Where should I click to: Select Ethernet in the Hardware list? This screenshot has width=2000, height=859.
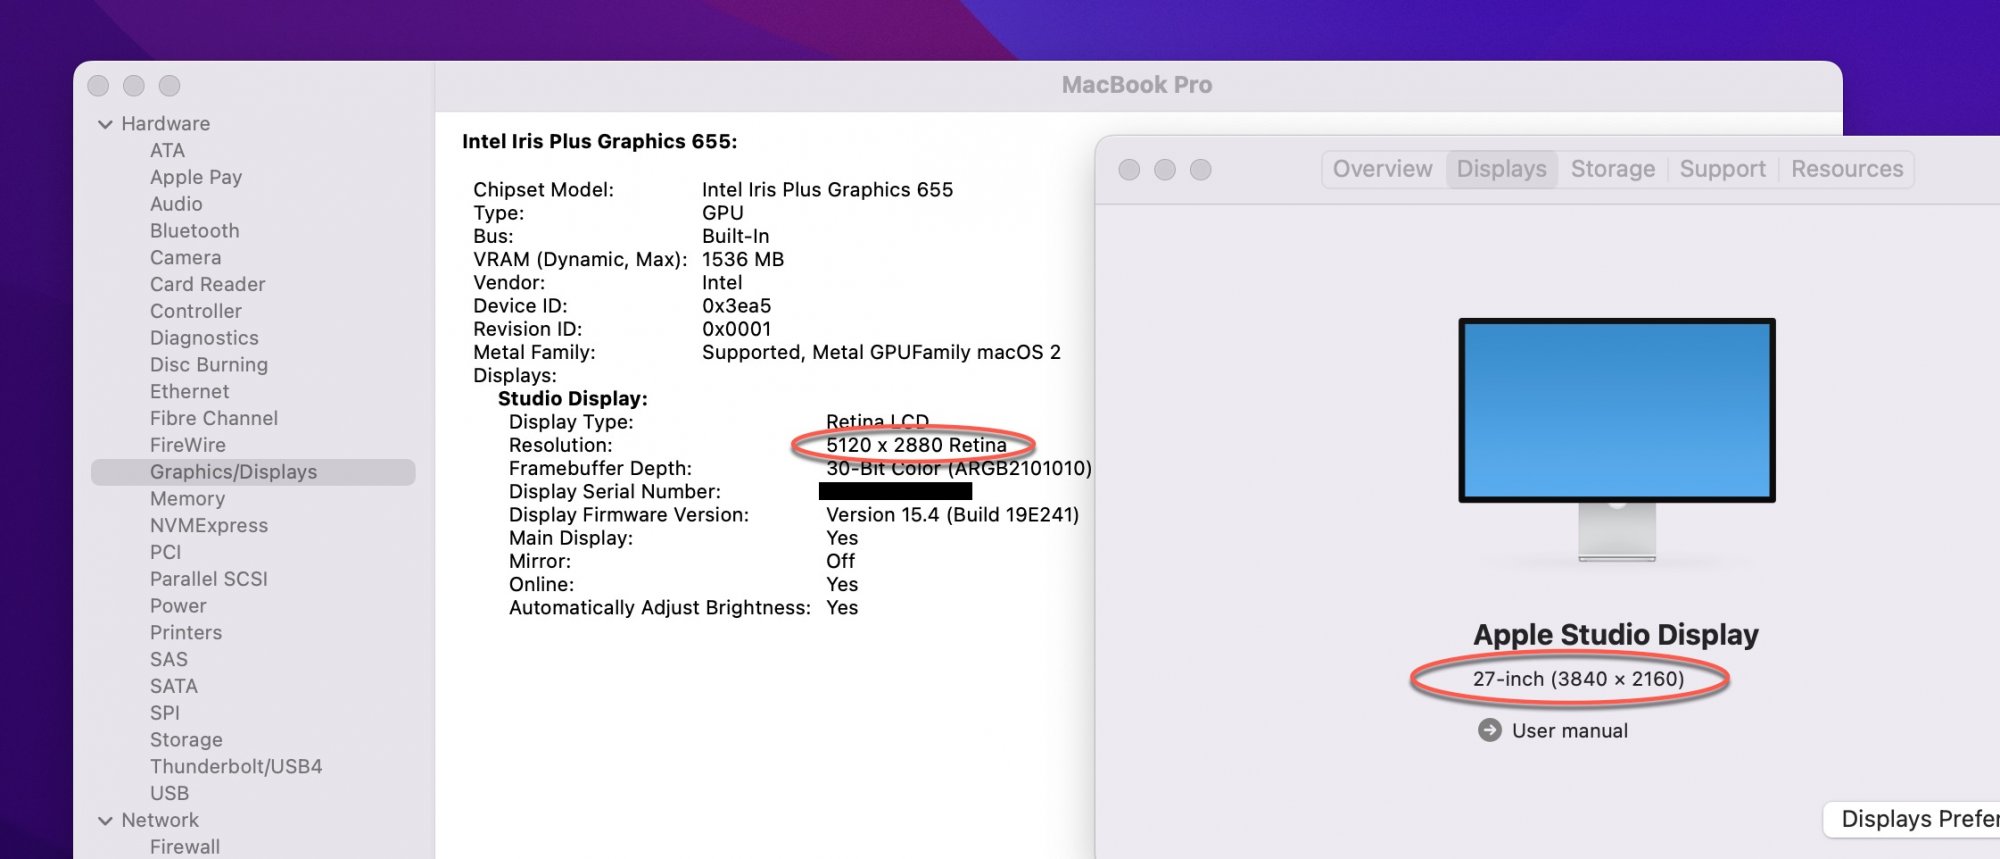click(x=190, y=392)
